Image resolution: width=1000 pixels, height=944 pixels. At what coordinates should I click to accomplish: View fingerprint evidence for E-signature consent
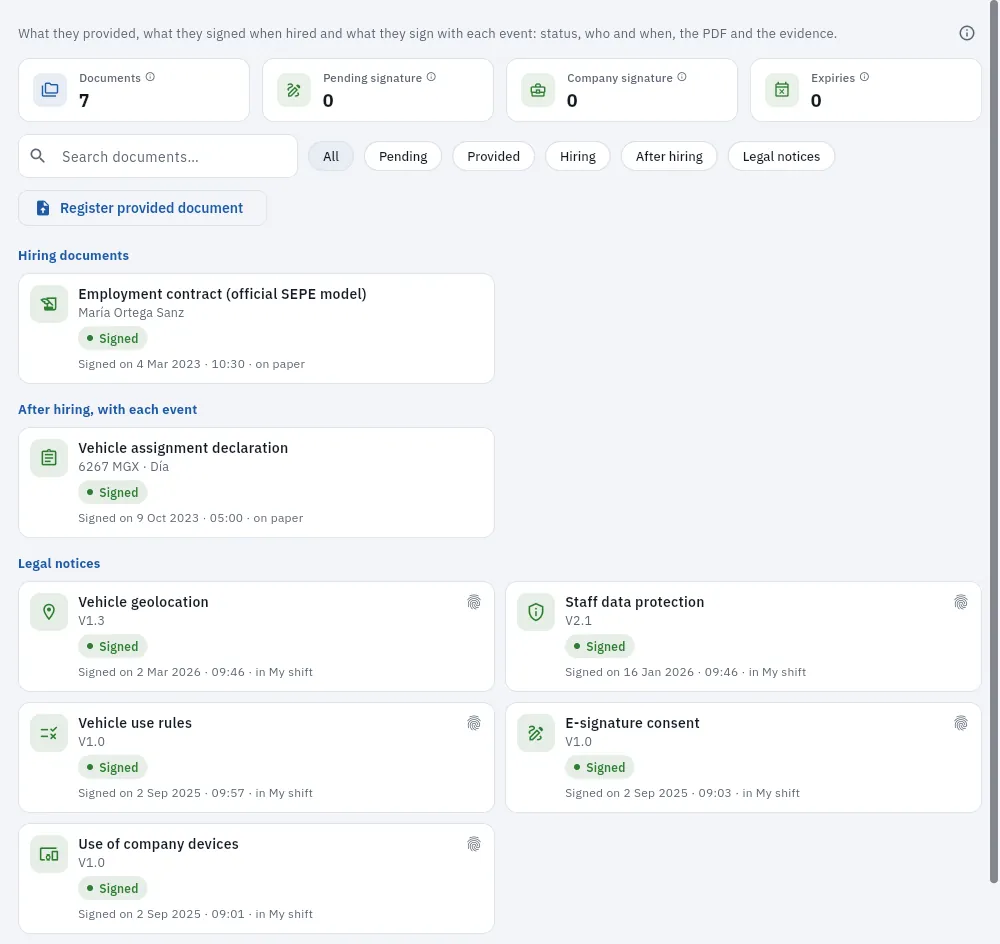pyautogui.click(x=960, y=723)
